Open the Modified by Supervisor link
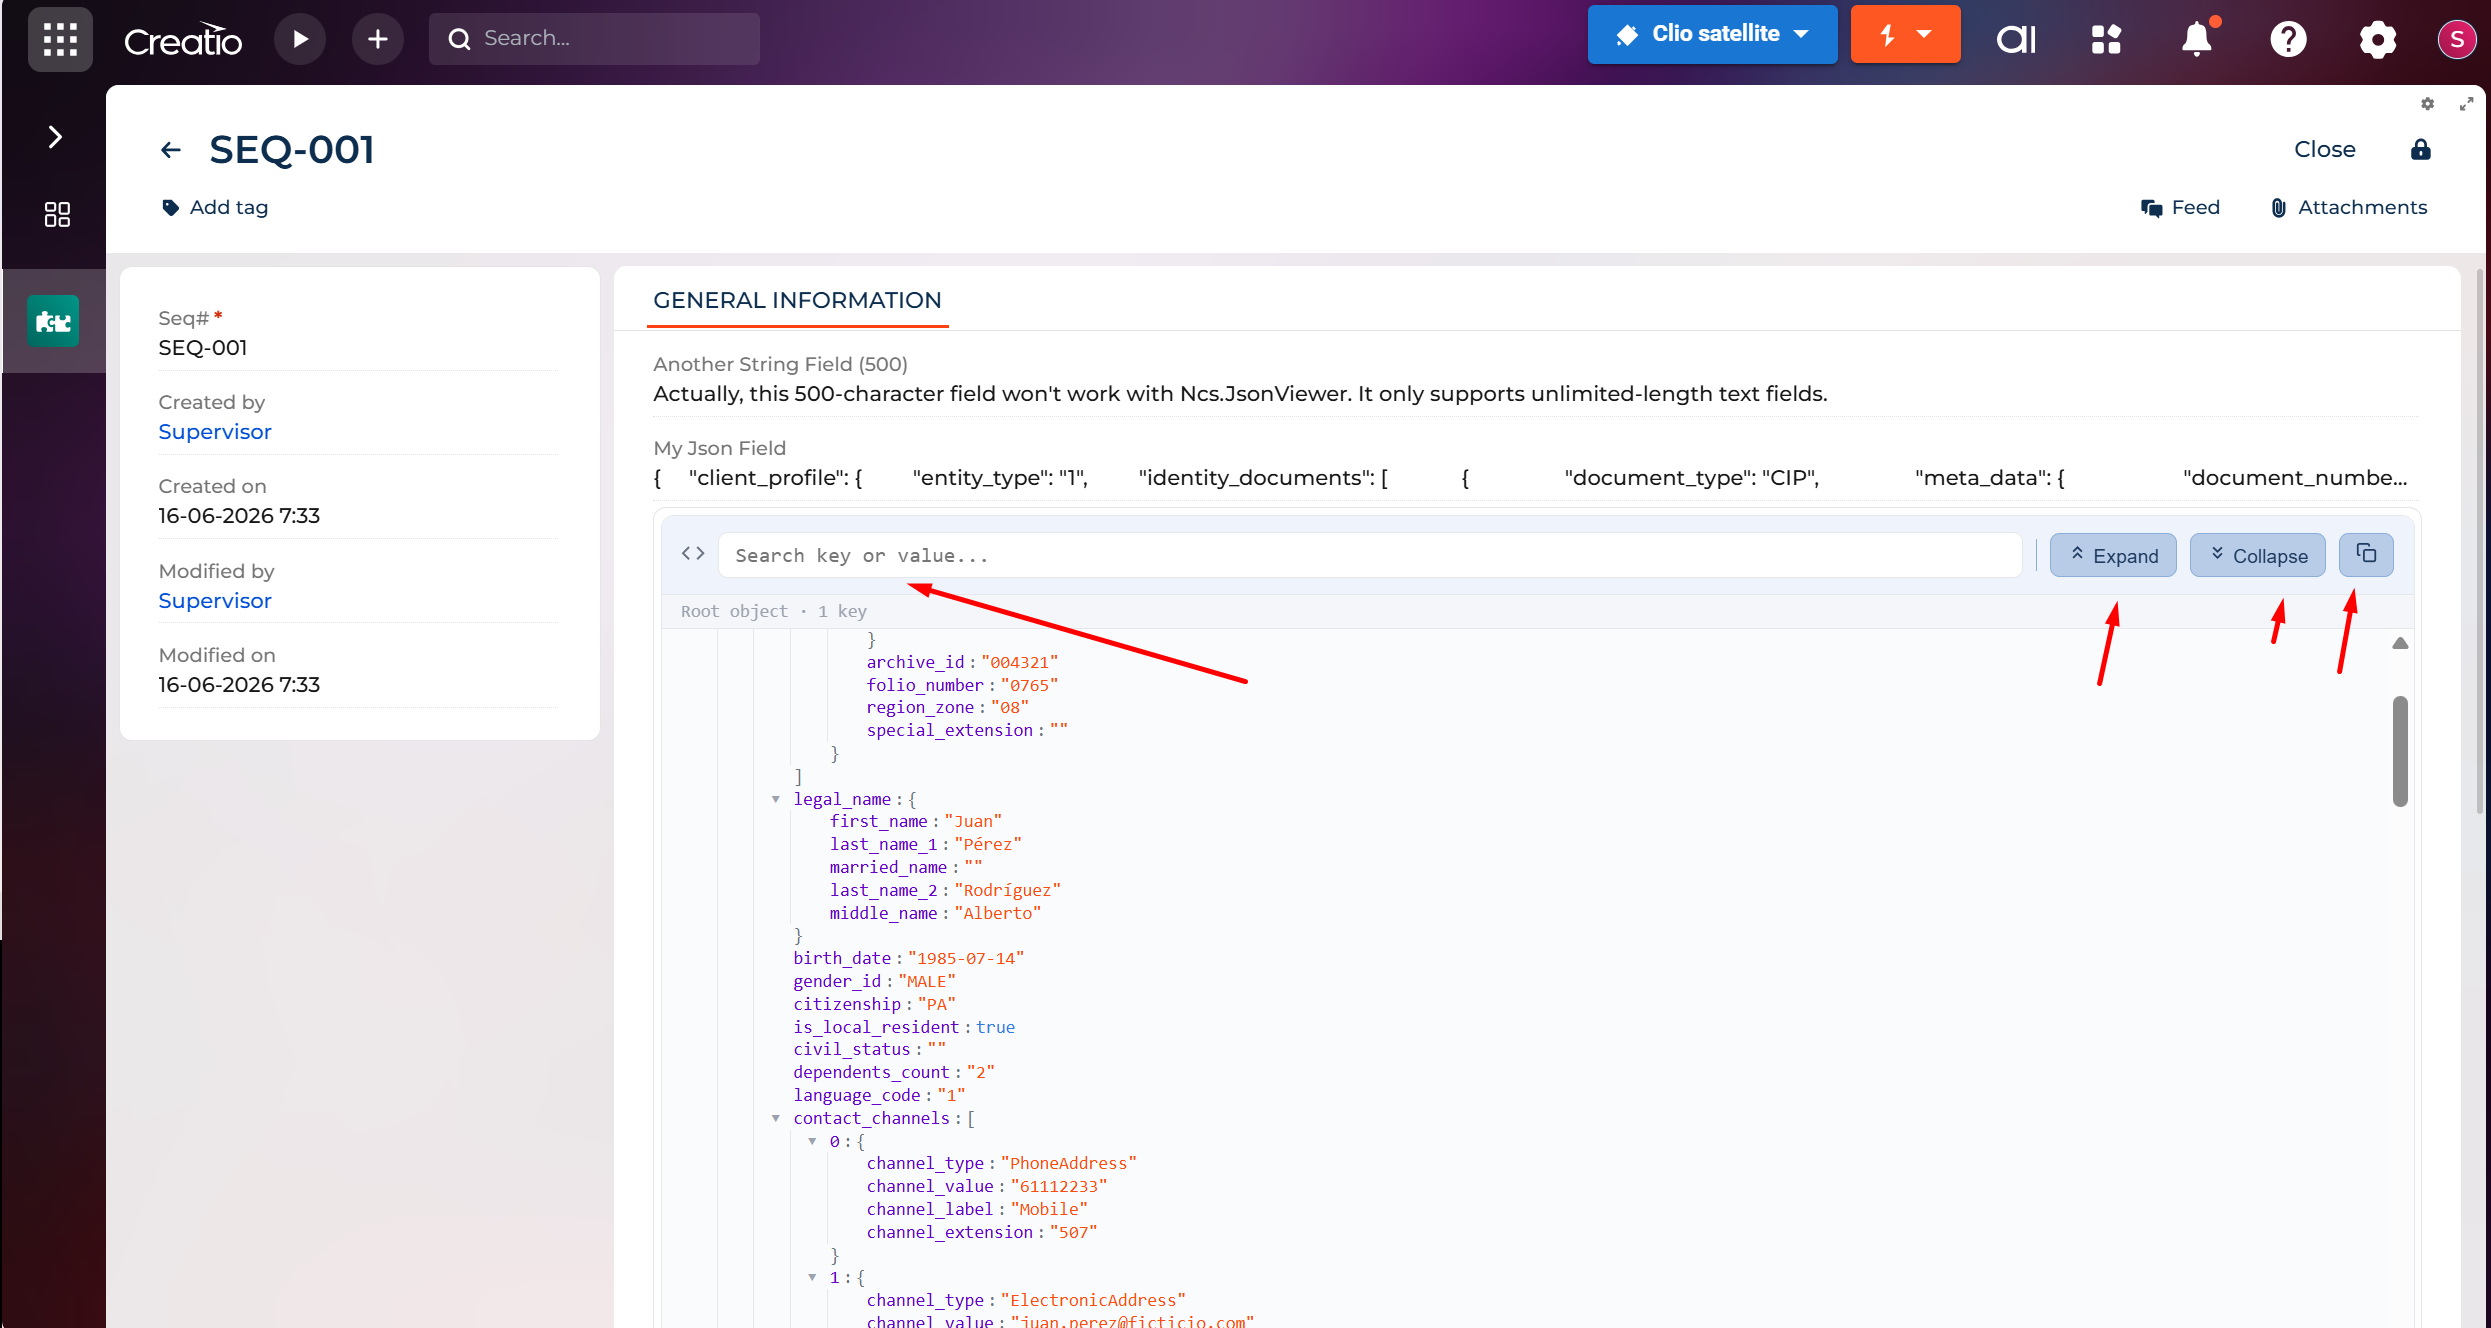This screenshot has height=1328, width=2491. coord(215,600)
